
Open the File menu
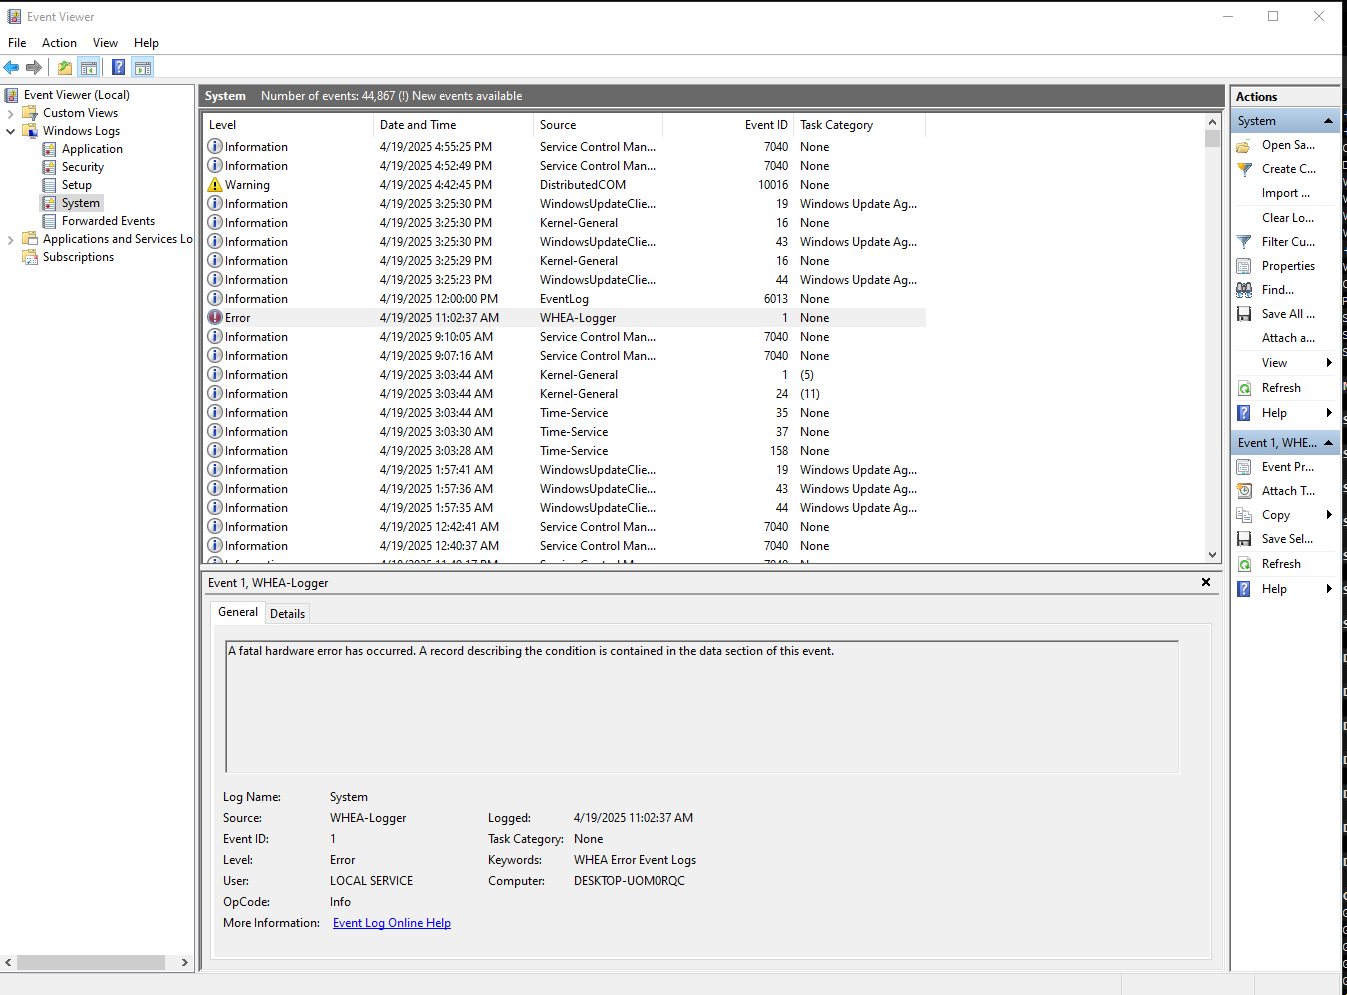pos(17,43)
